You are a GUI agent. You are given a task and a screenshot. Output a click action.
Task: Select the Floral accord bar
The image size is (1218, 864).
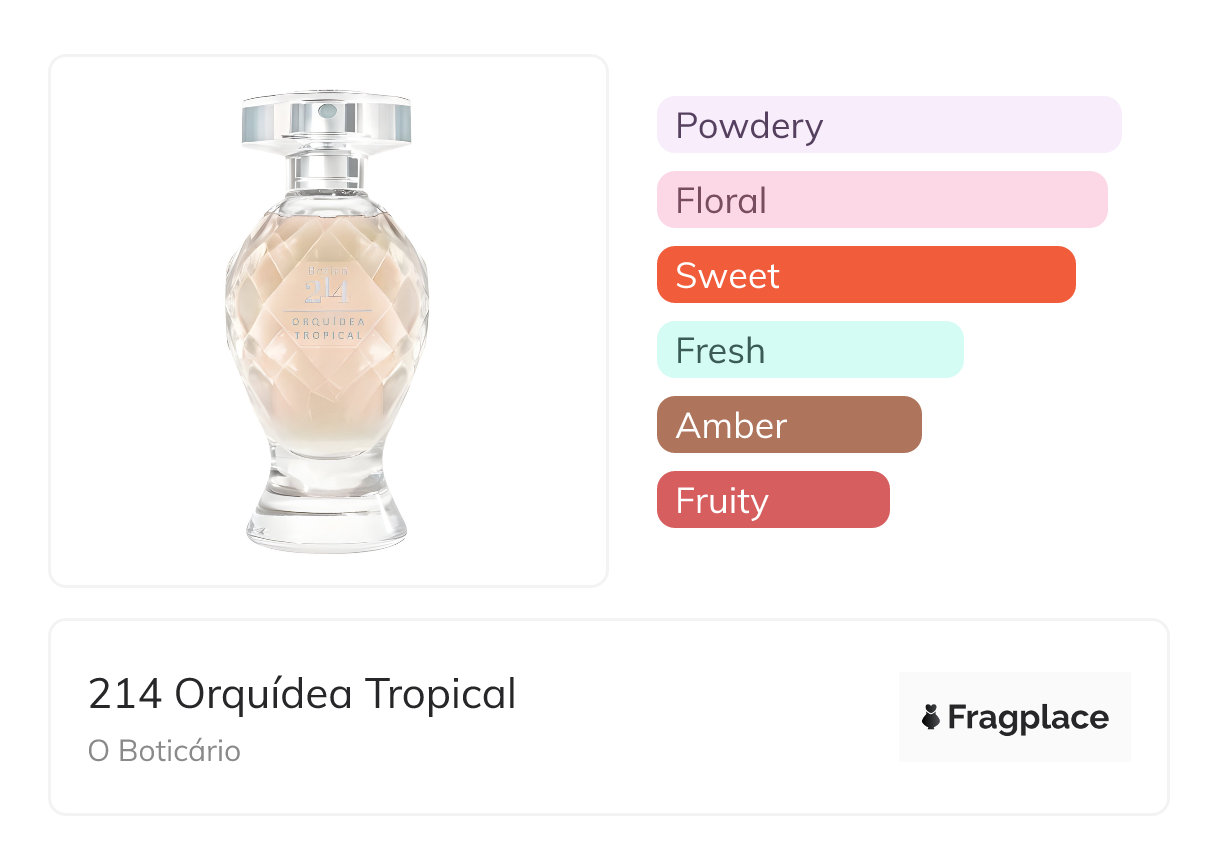pos(882,200)
